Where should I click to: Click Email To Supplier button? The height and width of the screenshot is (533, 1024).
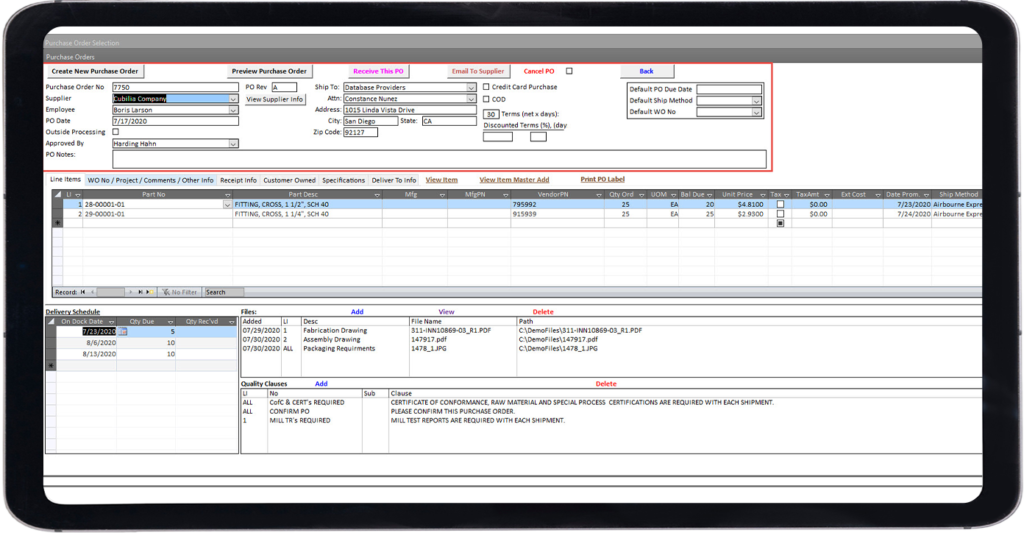tap(478, 71)
